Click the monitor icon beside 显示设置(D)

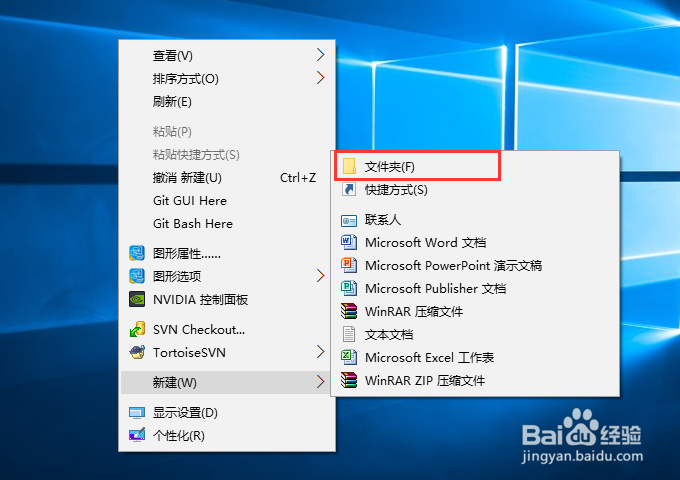[137, 413]
